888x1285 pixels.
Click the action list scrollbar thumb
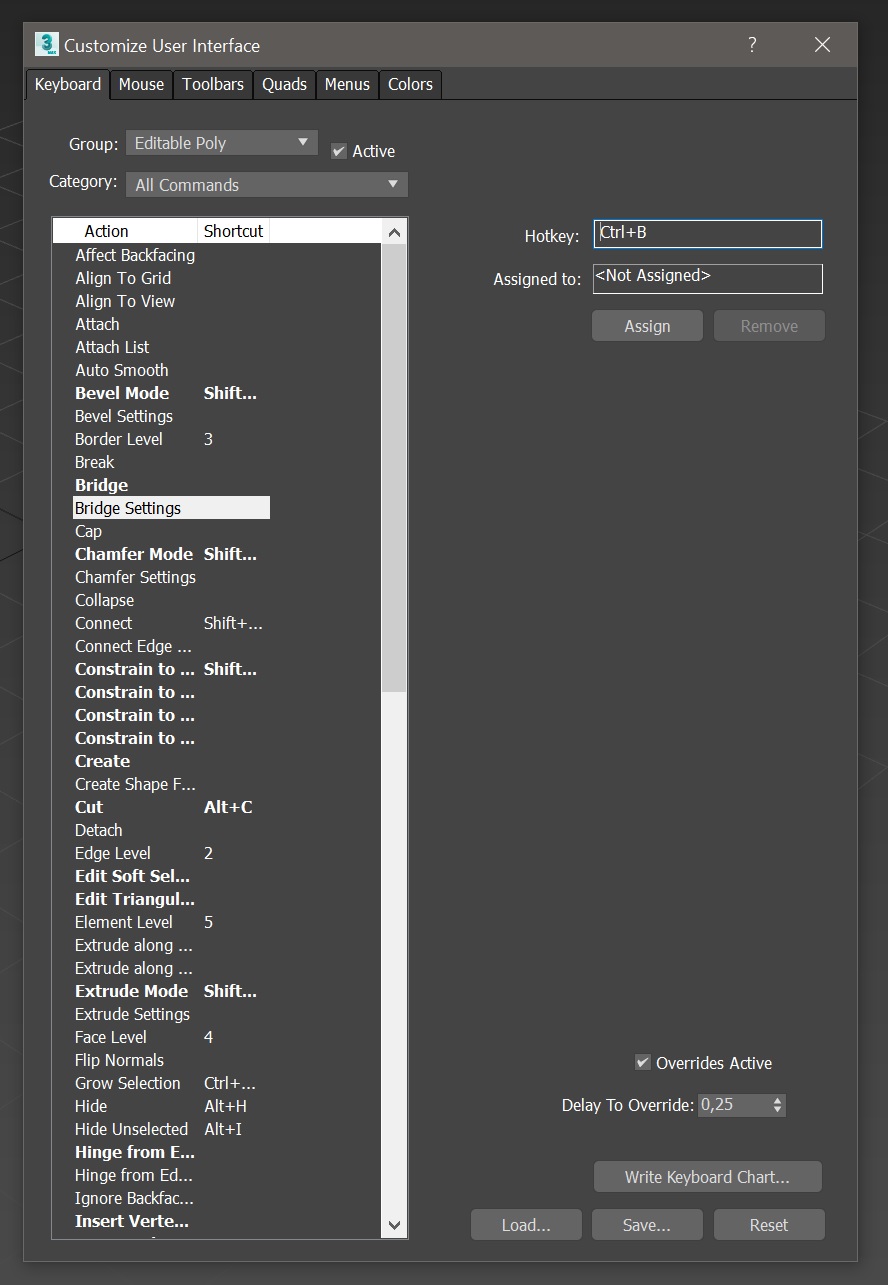click(x=394, y=468)
